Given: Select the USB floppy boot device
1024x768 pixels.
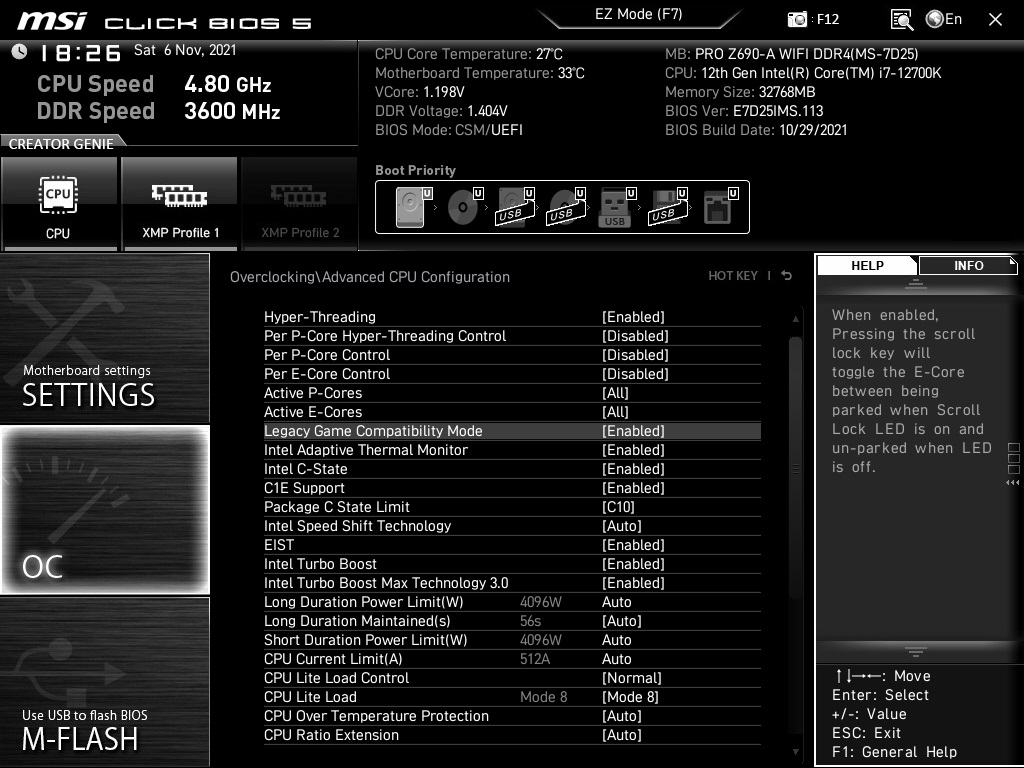Looking at the screenshot, I should click(667, 207).
